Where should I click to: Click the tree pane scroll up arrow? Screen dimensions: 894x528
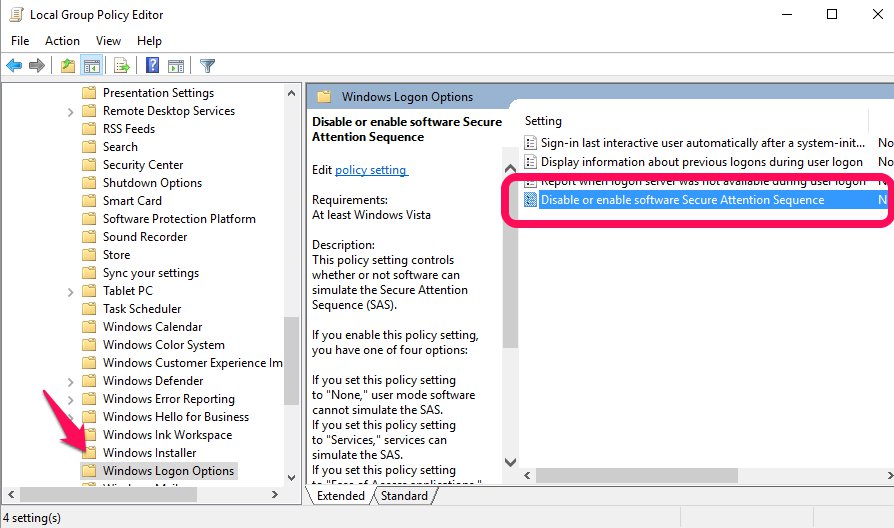click(x=291, y=93)
